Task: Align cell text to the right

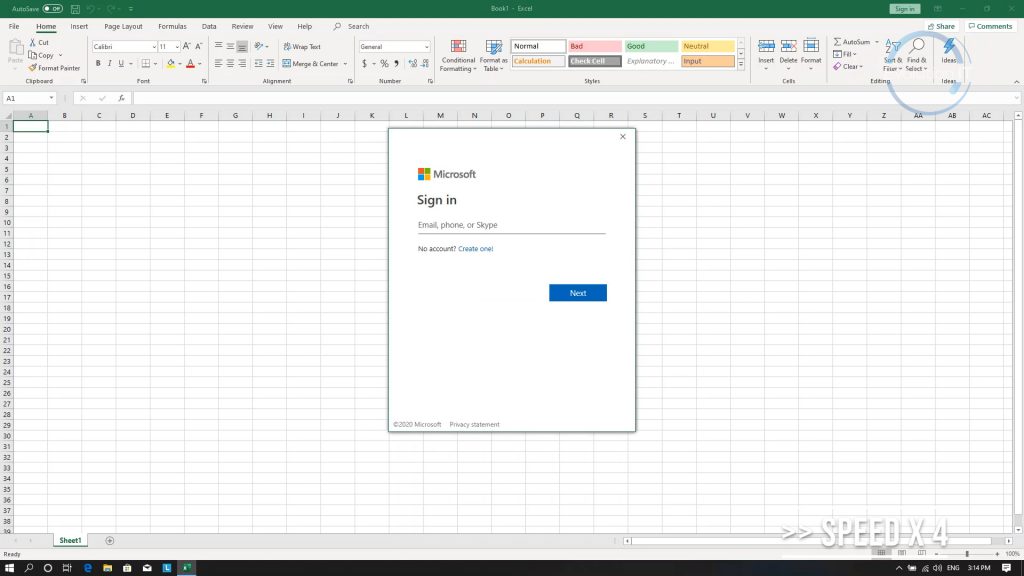Action: click(242, 64)
